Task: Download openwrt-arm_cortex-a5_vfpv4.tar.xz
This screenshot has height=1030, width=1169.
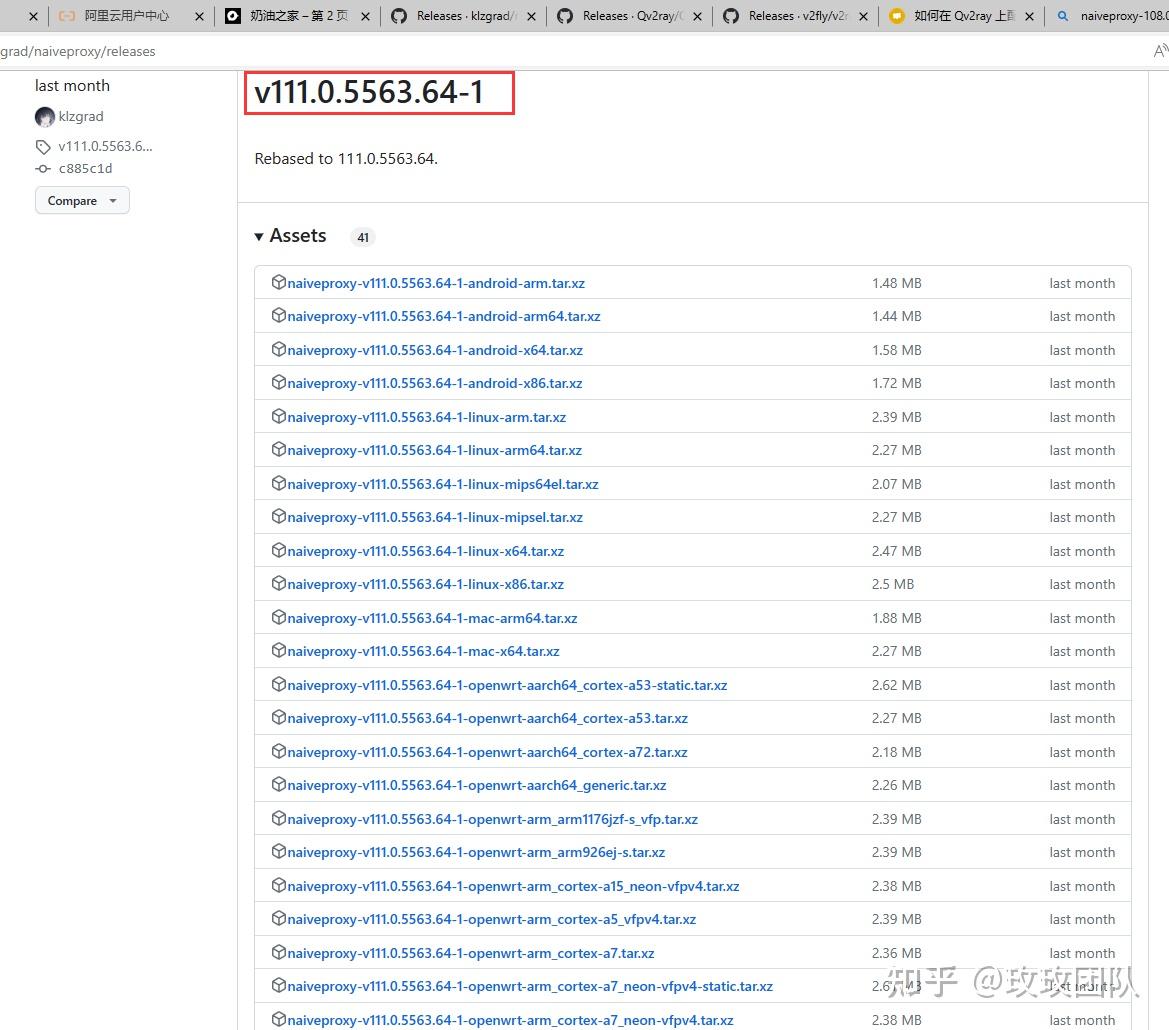Action: [492, 920]
